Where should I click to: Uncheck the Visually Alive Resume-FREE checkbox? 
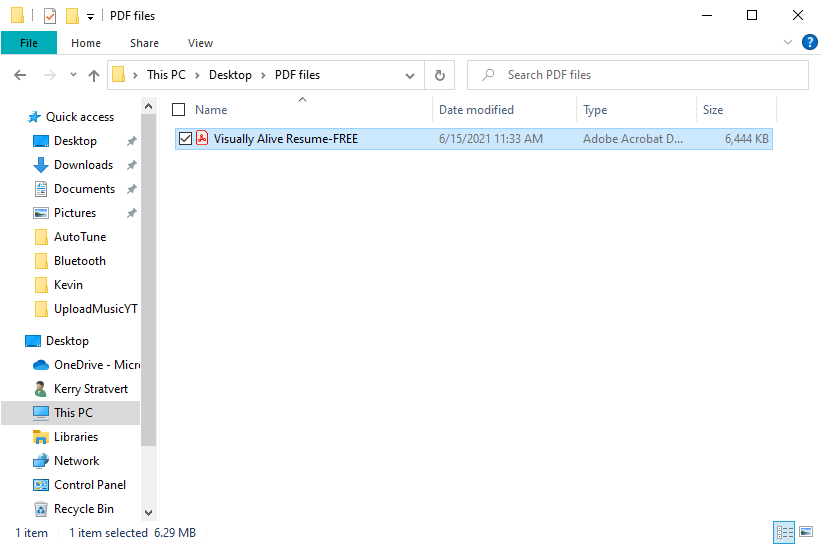tap(185, 139)
